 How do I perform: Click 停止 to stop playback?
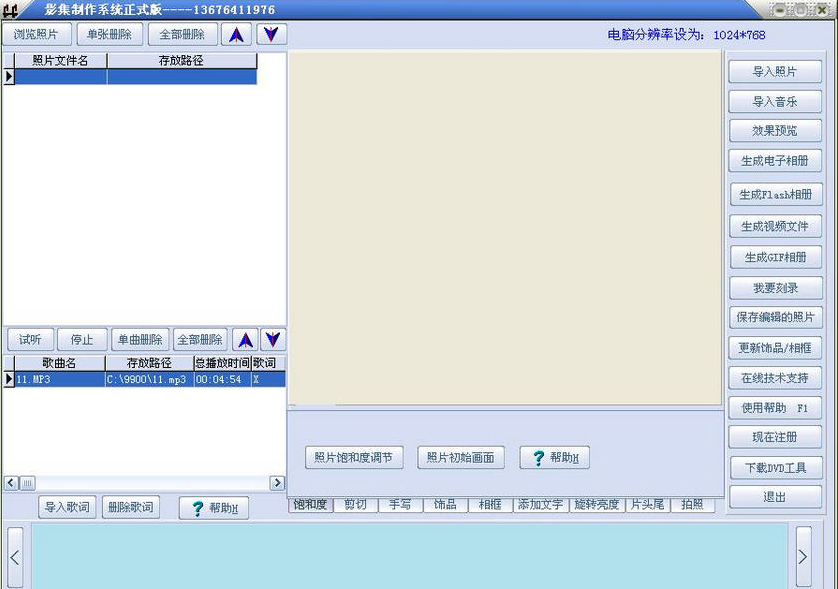point(82,339)
